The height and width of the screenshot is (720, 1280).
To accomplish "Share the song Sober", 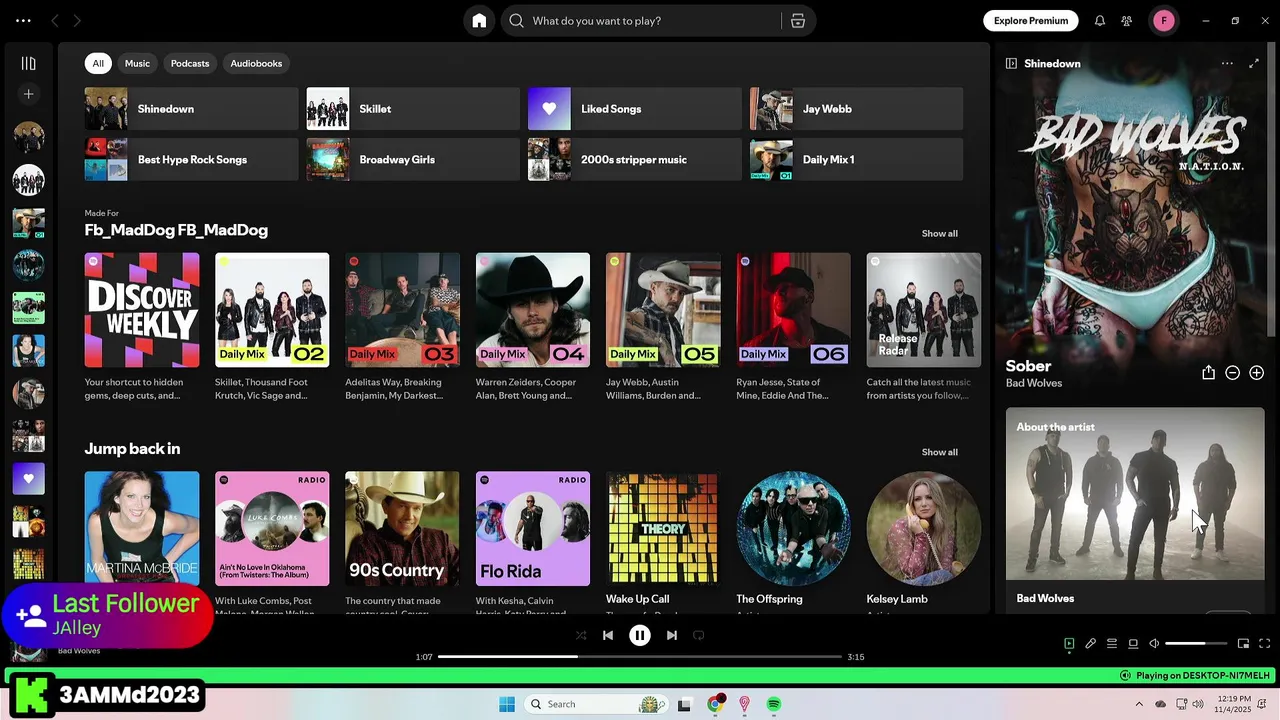I will pyautogui.click(x=1208, y=372).
